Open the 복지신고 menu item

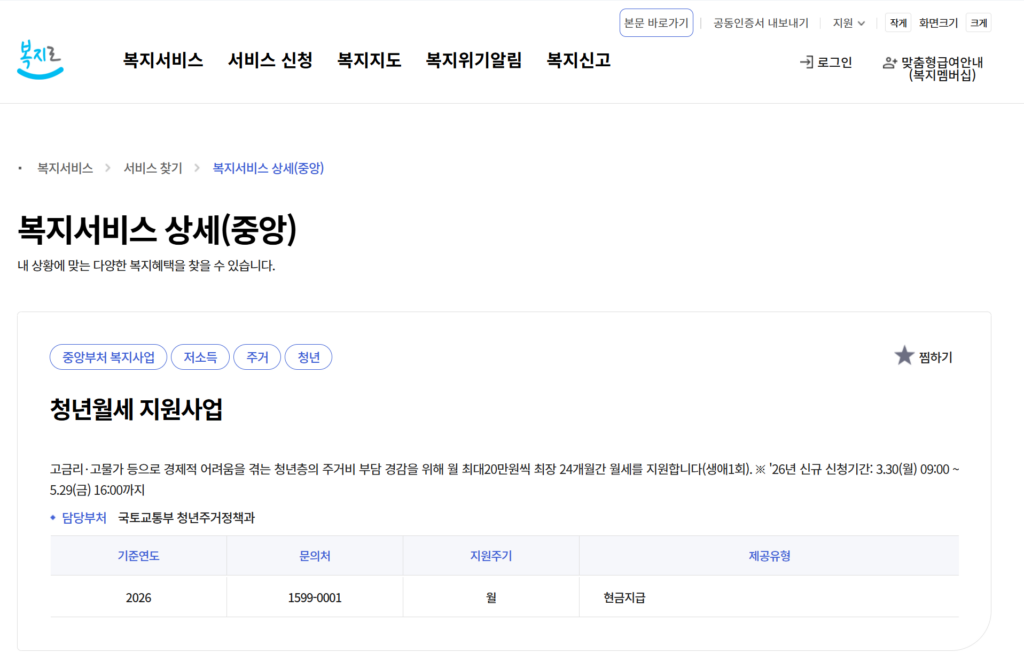[x=578, y=61]
